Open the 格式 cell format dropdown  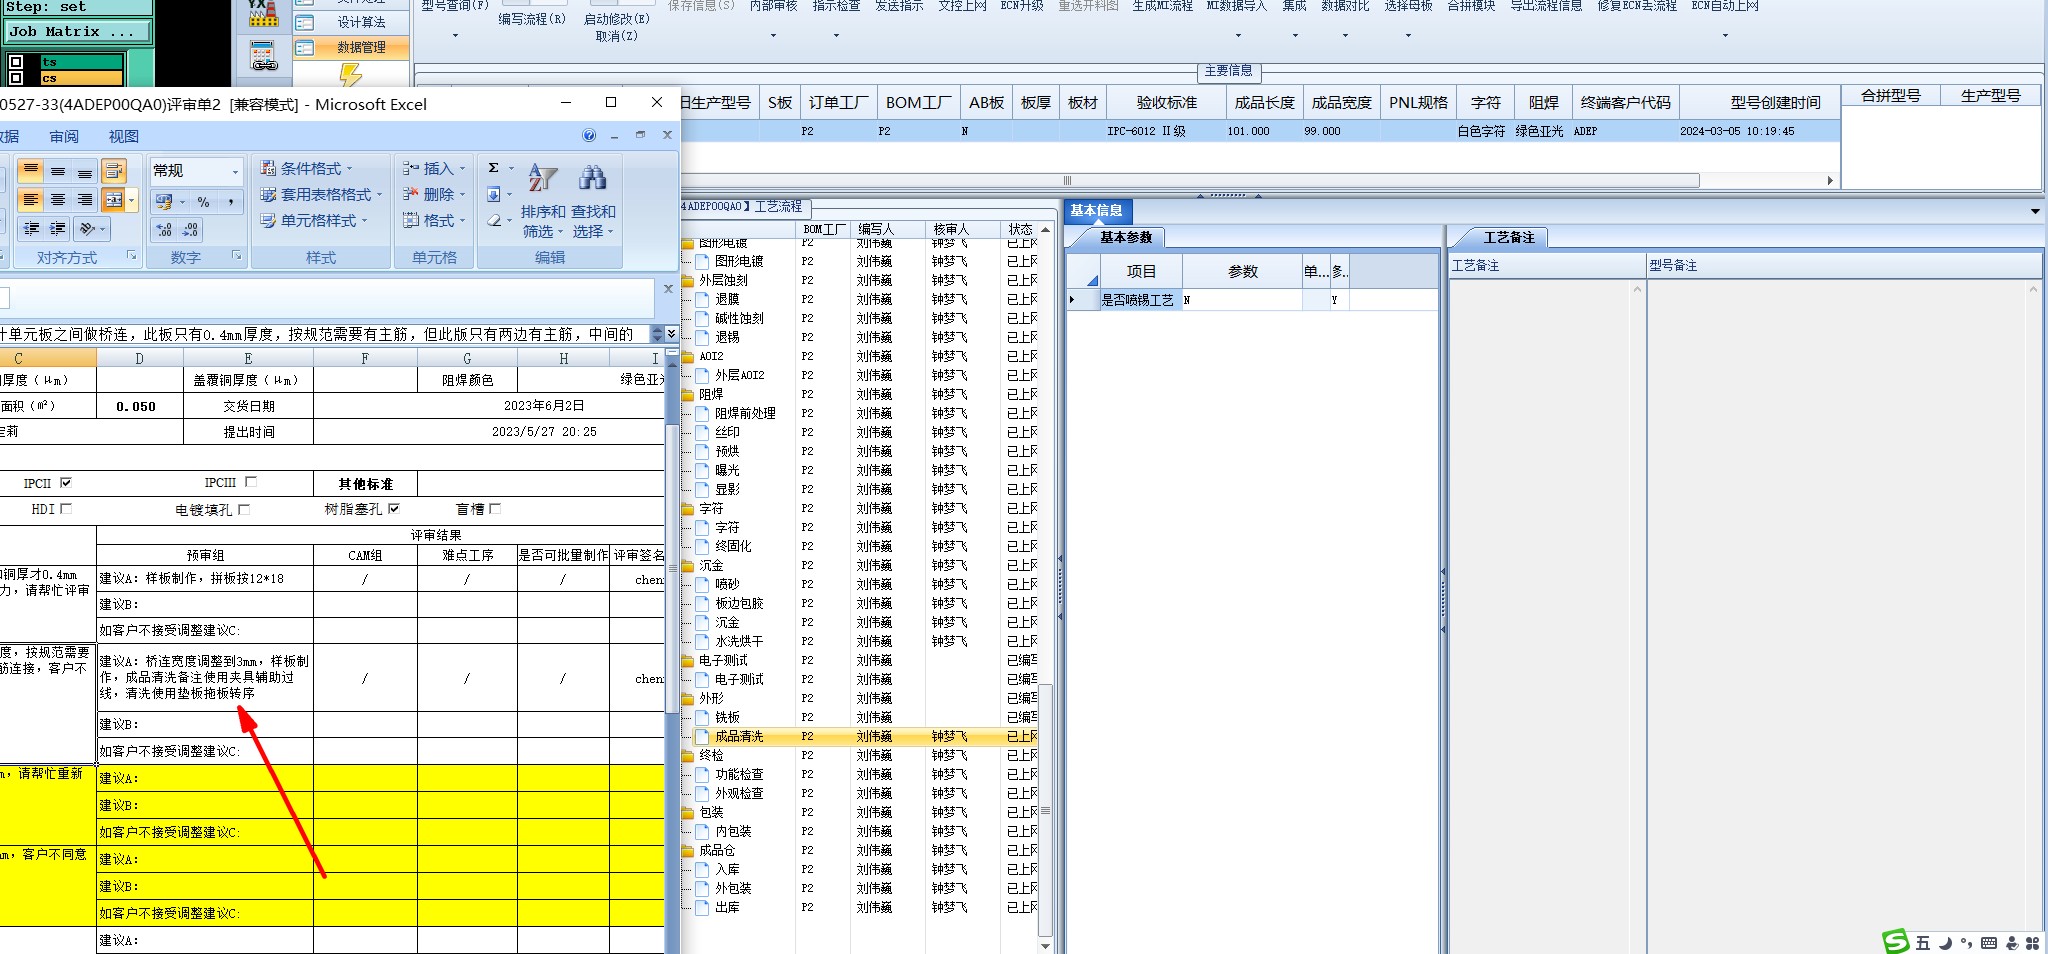click(434, 220)
